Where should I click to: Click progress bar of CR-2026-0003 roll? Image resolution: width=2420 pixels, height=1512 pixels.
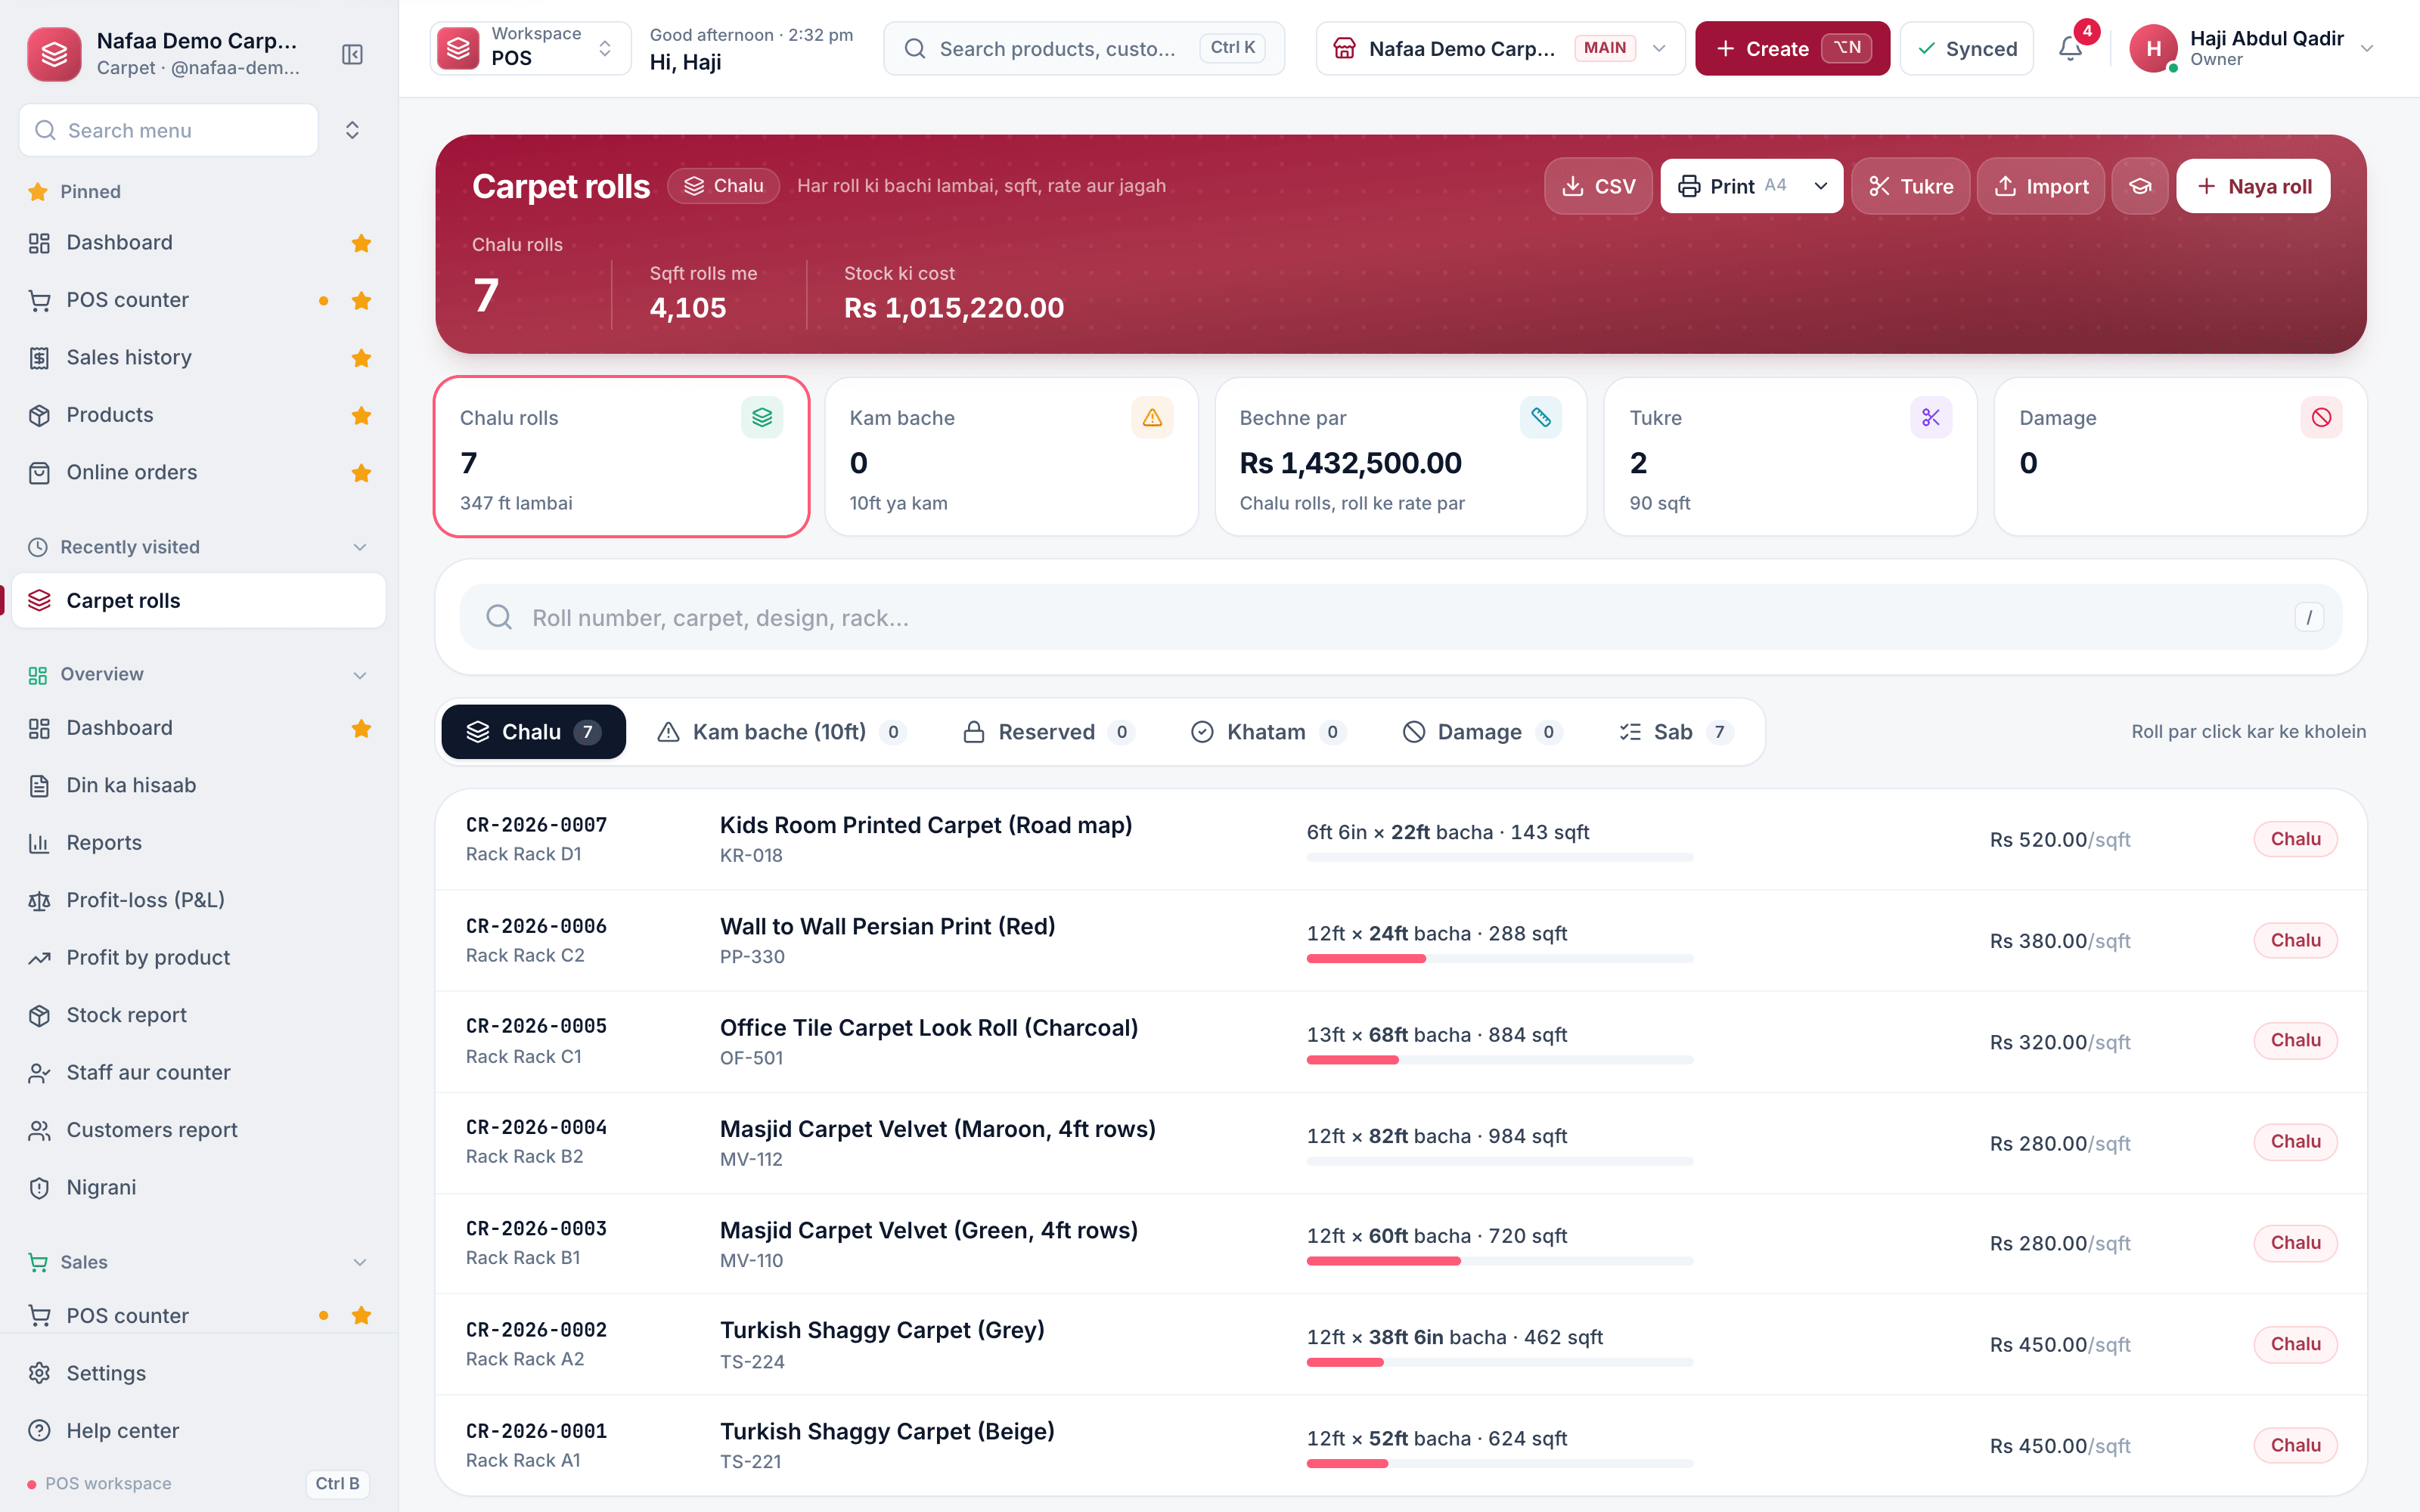pos(1499,1261)
